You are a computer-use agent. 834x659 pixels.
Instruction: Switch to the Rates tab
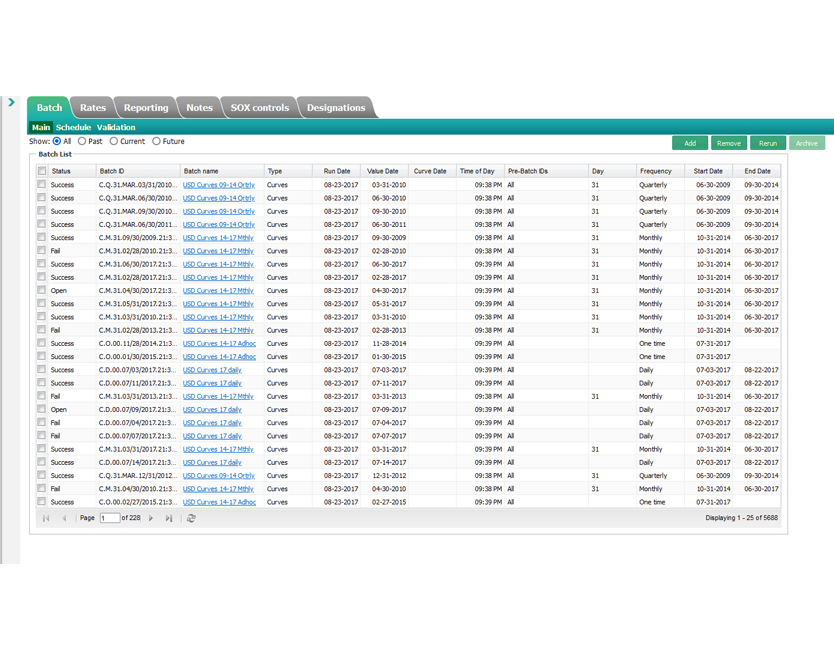(x=93, y=108)
